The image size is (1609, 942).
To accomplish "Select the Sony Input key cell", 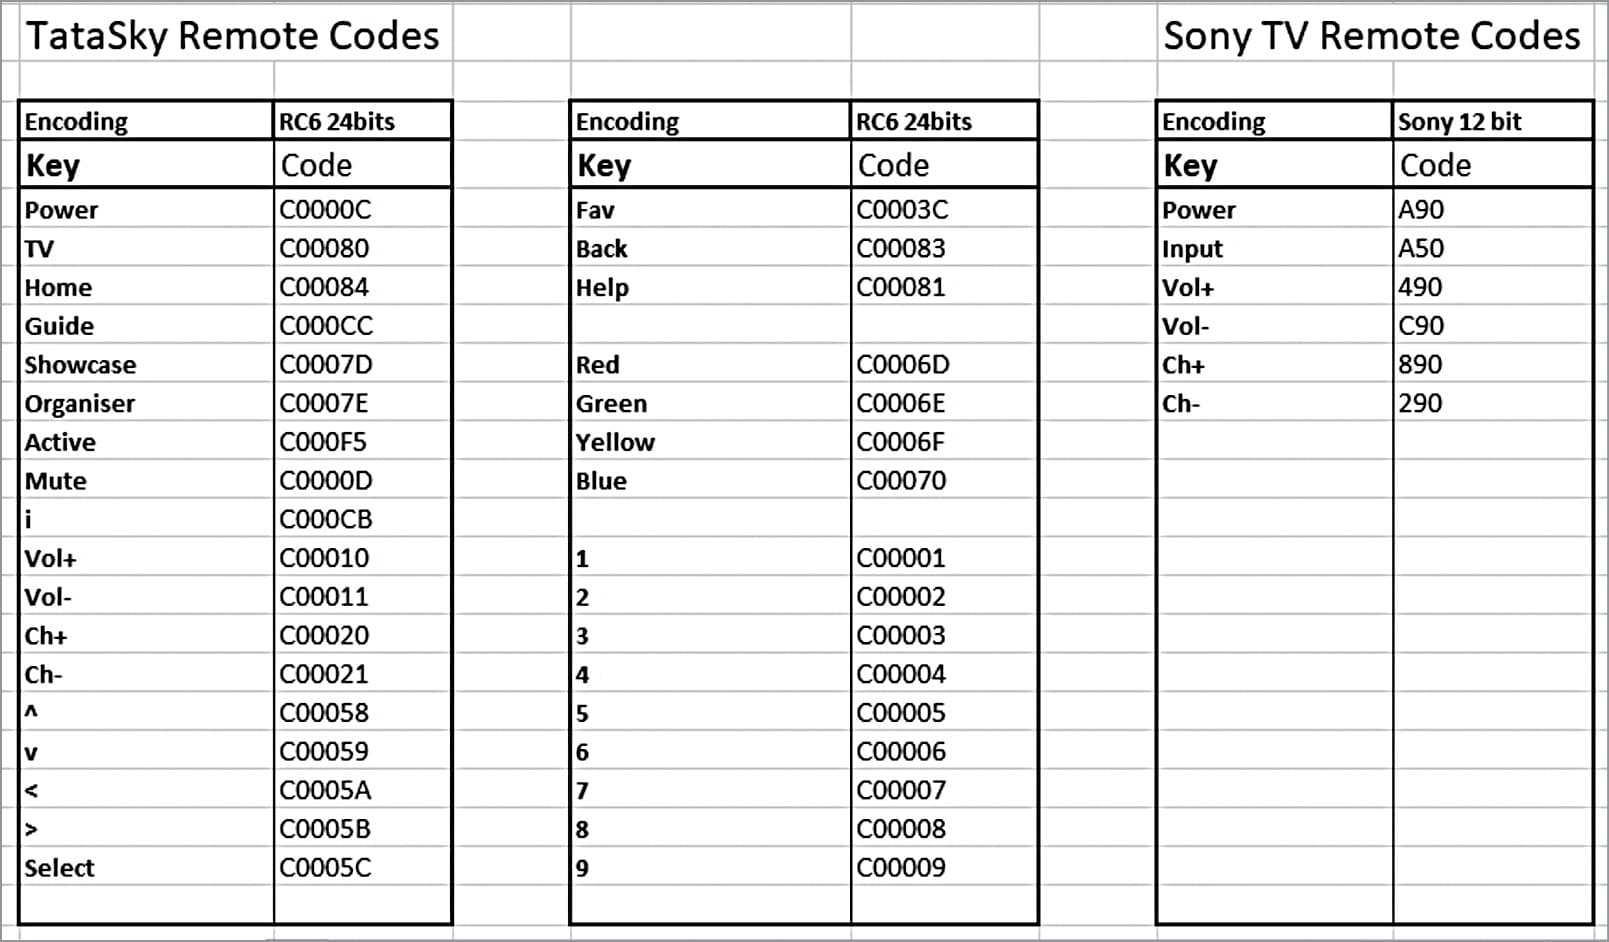I will coord(1192,249).
